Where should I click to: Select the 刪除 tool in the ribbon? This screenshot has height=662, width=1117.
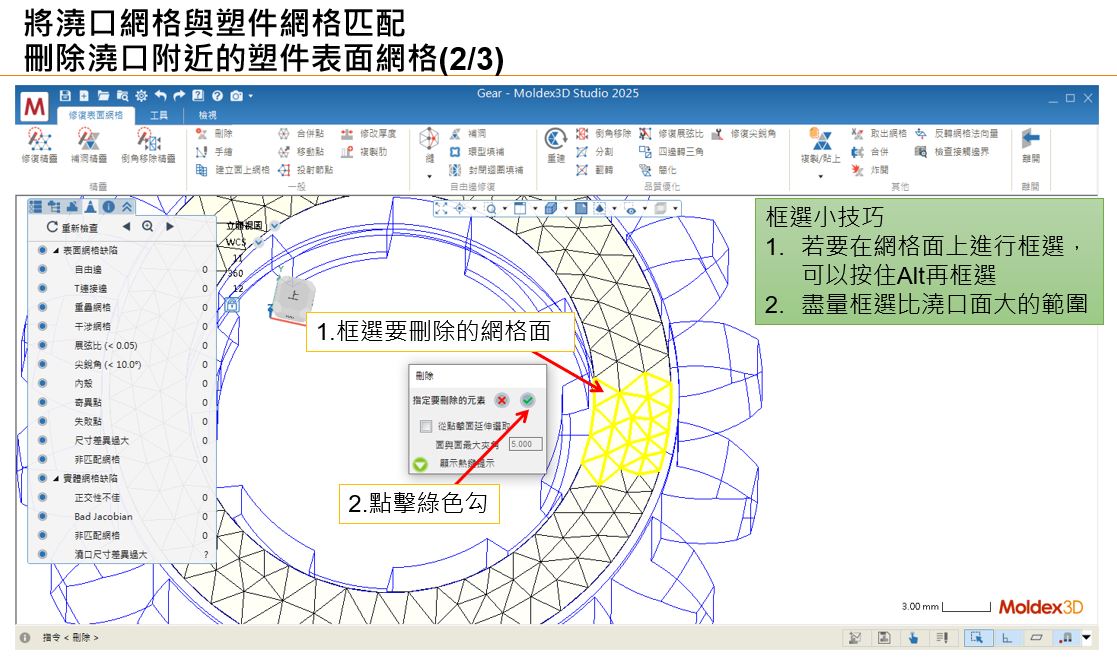pos(214,134)
